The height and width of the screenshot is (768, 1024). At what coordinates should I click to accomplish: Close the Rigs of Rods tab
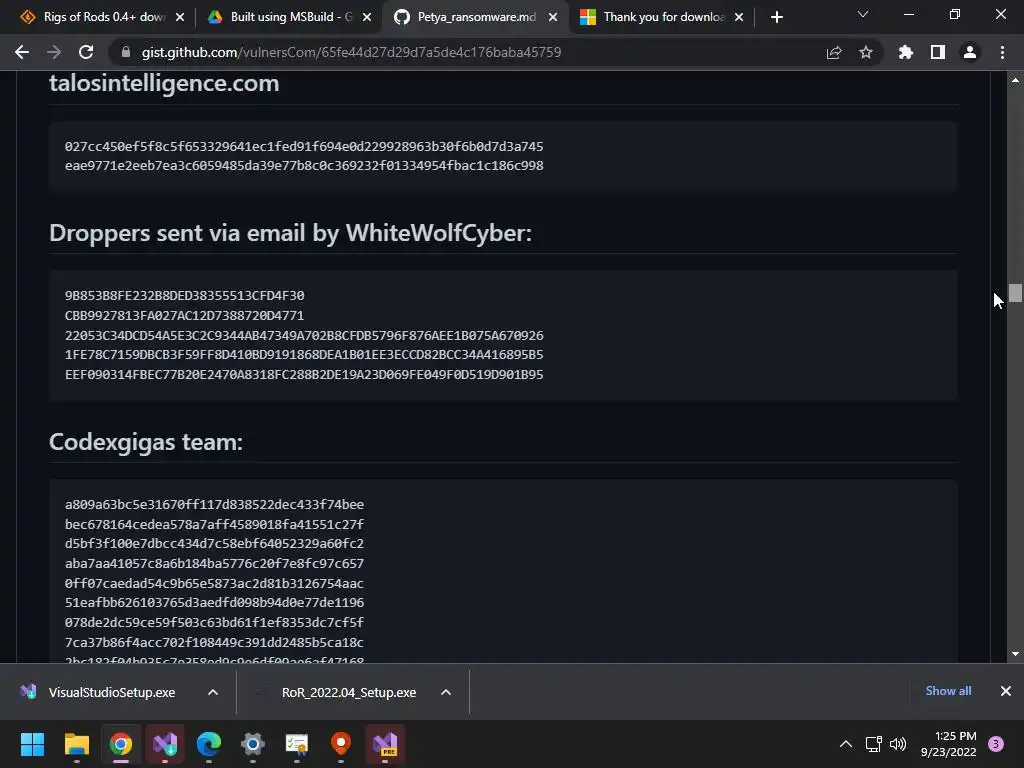(x=180, y=17)
